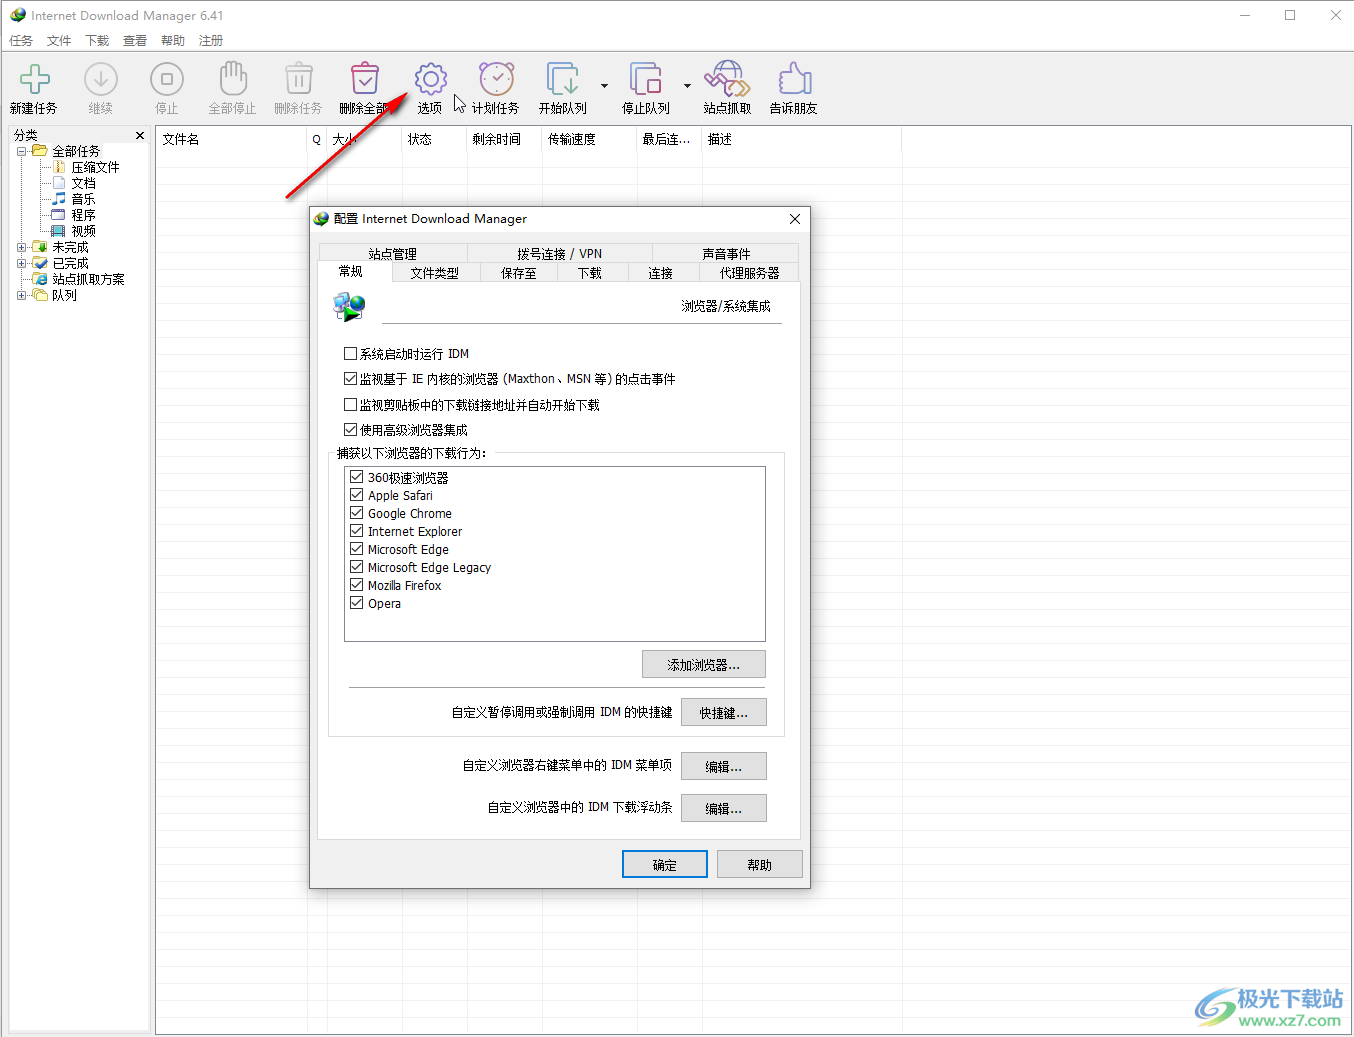Click the 开始队列 (start queue) icon
The image size is (1354, 1037).
(x=562, y=79)
